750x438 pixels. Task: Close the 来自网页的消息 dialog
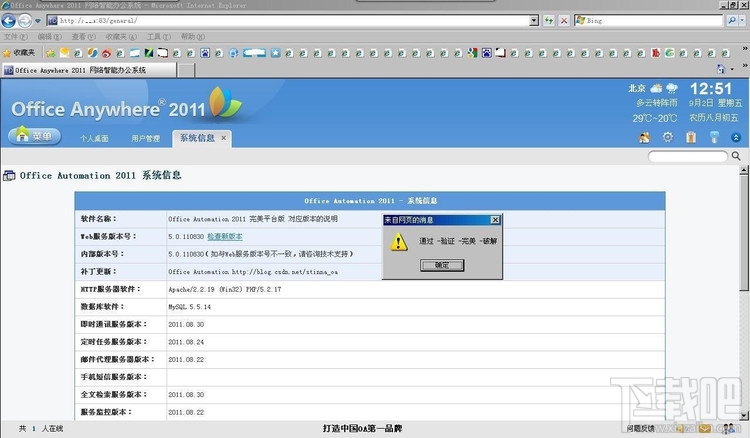coord(495,219)
